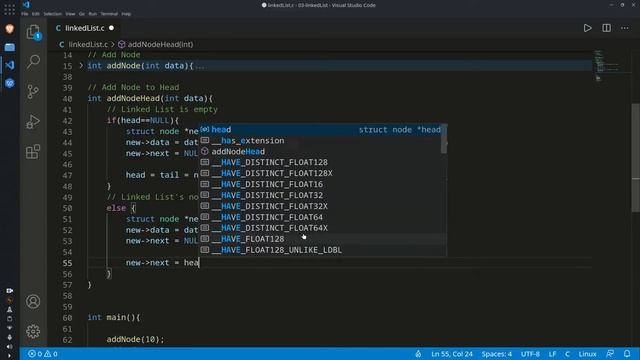Image resolution: width=640 pixels, height=360 pixels.
Task: Choose __HAVE_DISTINCT_FLOAT16 suggestion
Action: click(320, 184)
